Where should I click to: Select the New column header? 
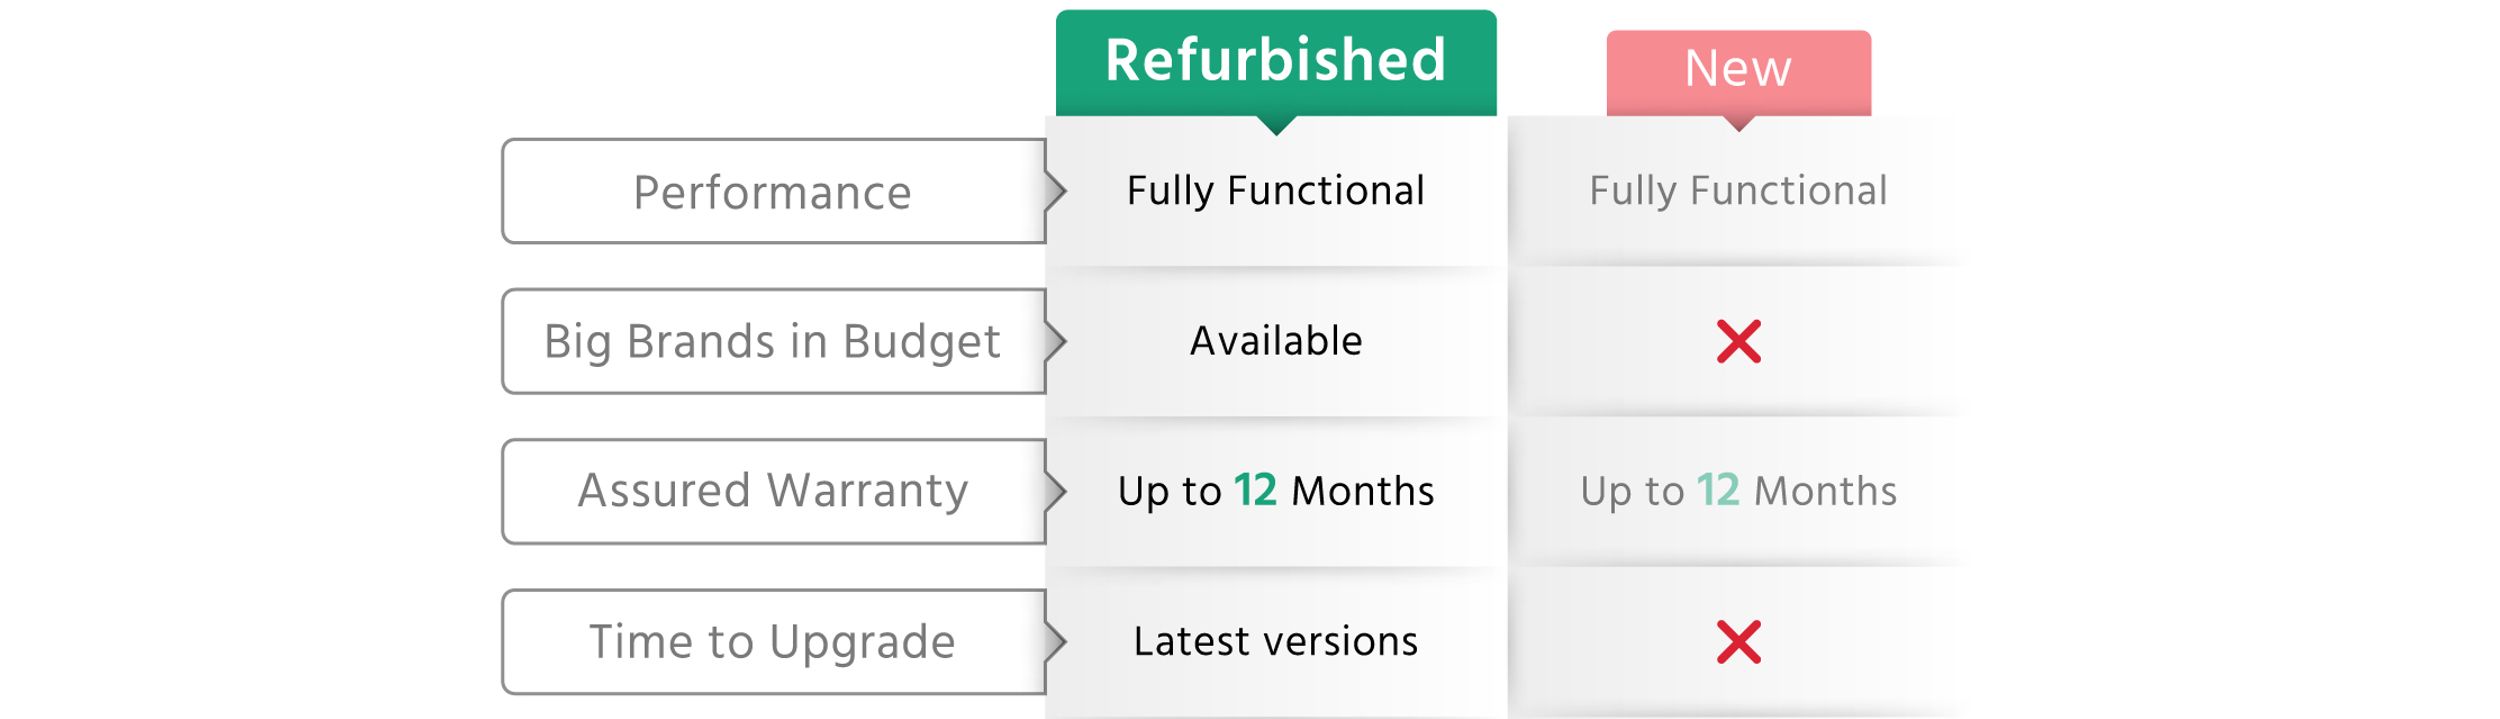[x=1739, y=72]
